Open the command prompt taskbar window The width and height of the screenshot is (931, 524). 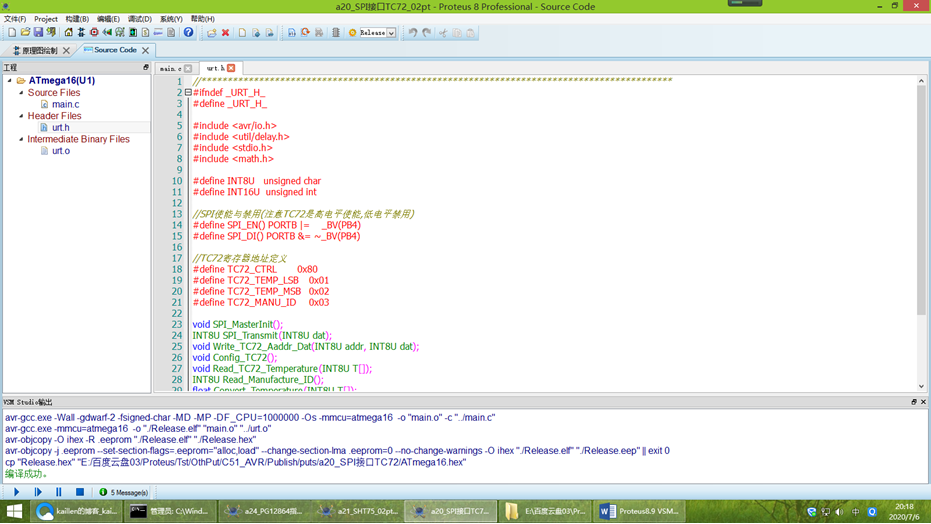(169, 511)
